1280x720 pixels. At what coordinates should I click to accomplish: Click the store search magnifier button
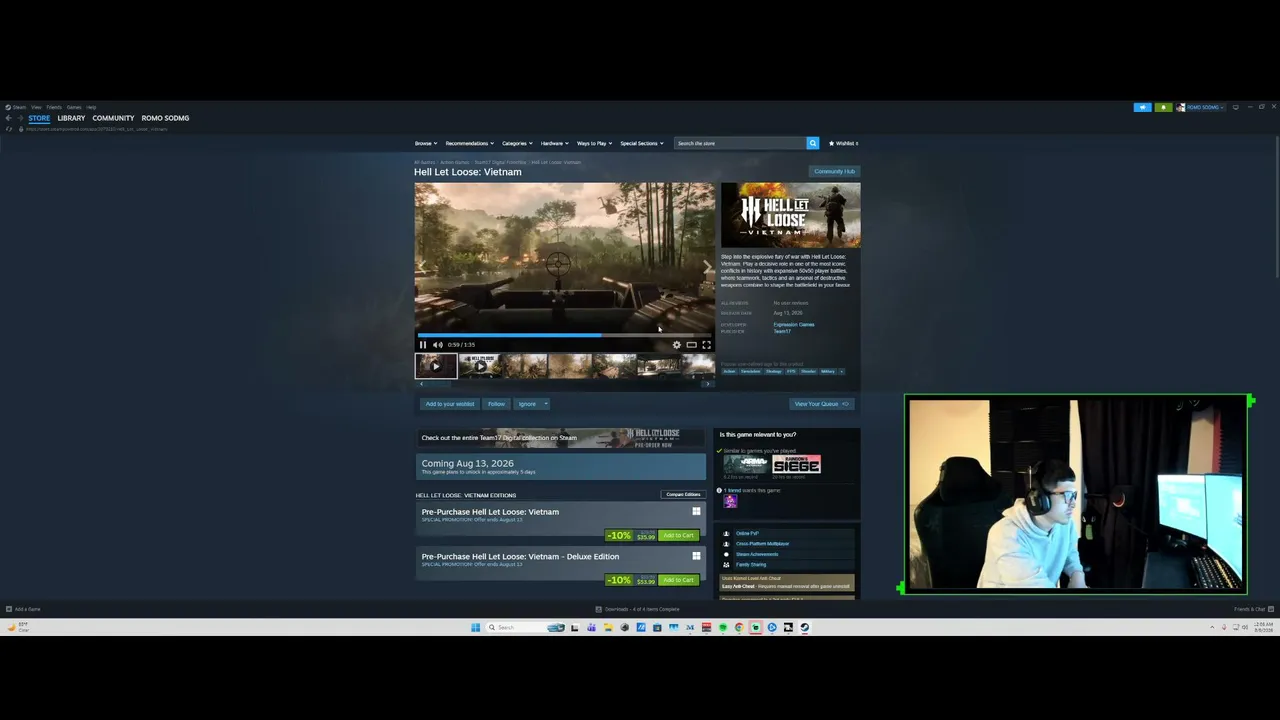click(x=813, y=143)
